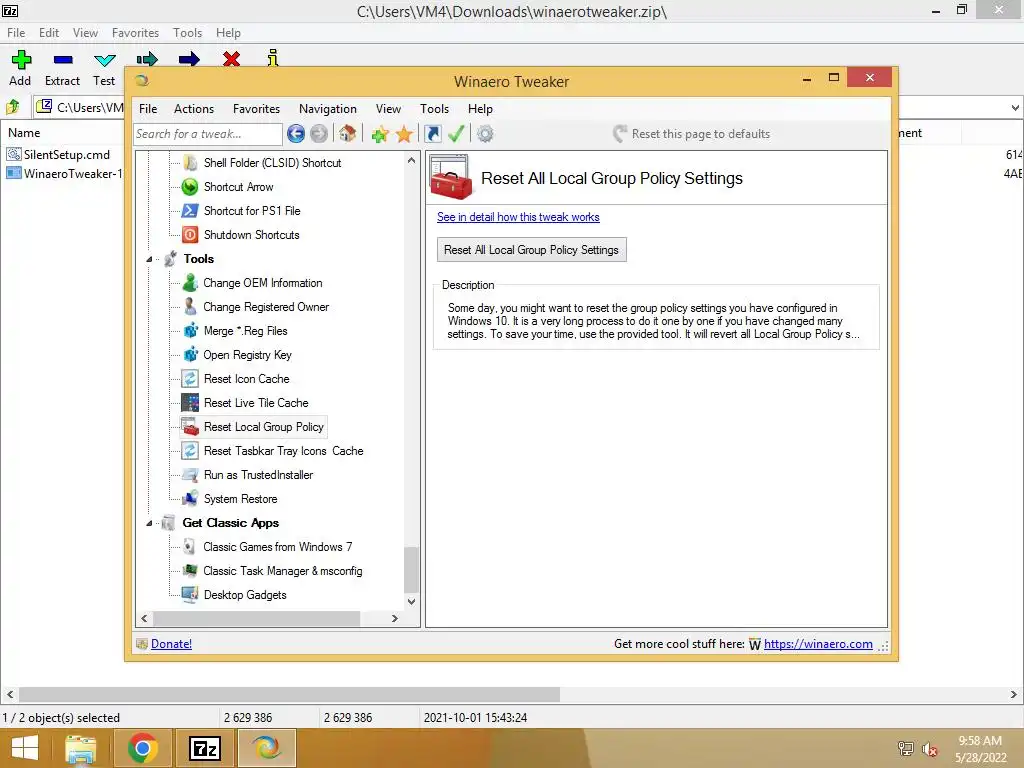
Task: Click Reset this page to defaults
Action: tap(692, 134)
